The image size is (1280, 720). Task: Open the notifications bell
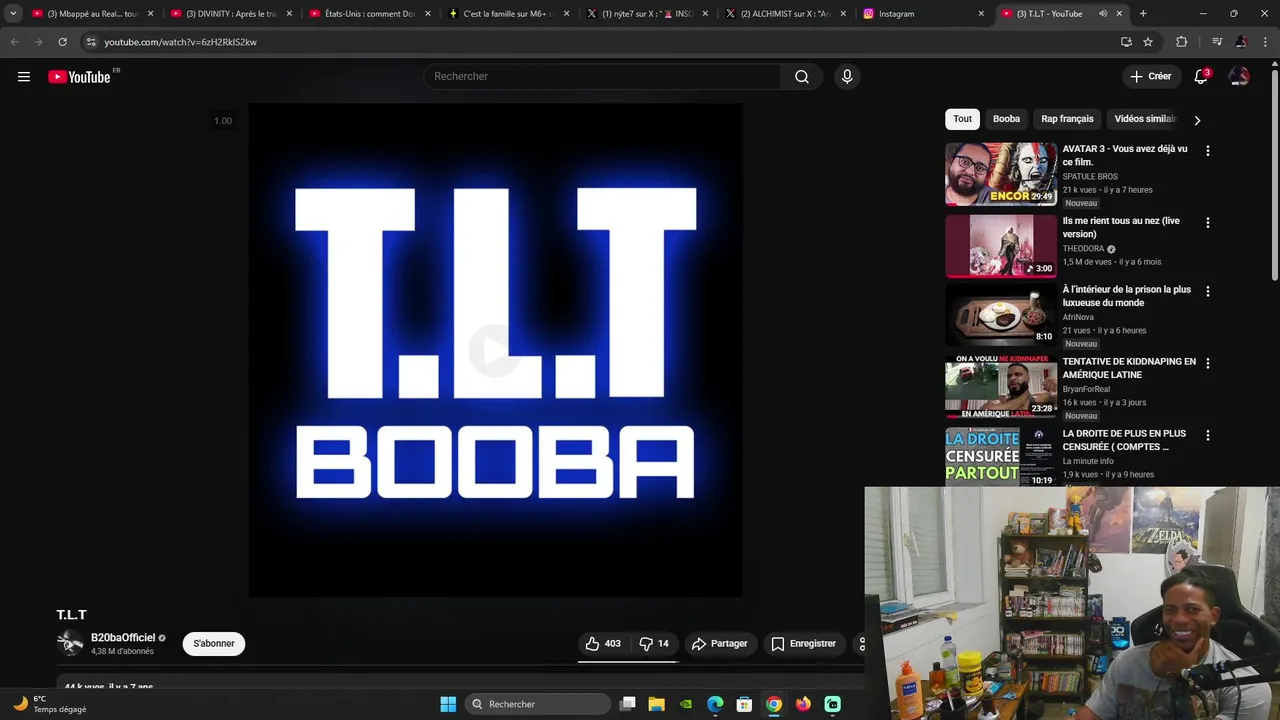point(1201,77)
